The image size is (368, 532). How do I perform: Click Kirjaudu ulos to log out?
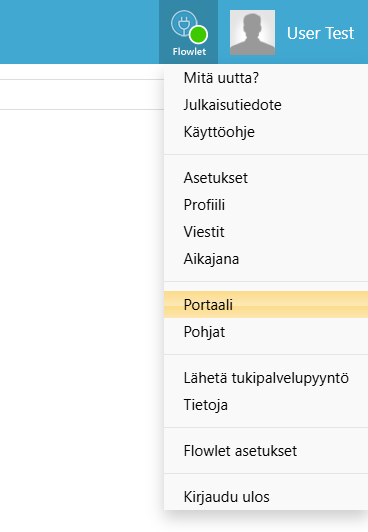point(266,497)
